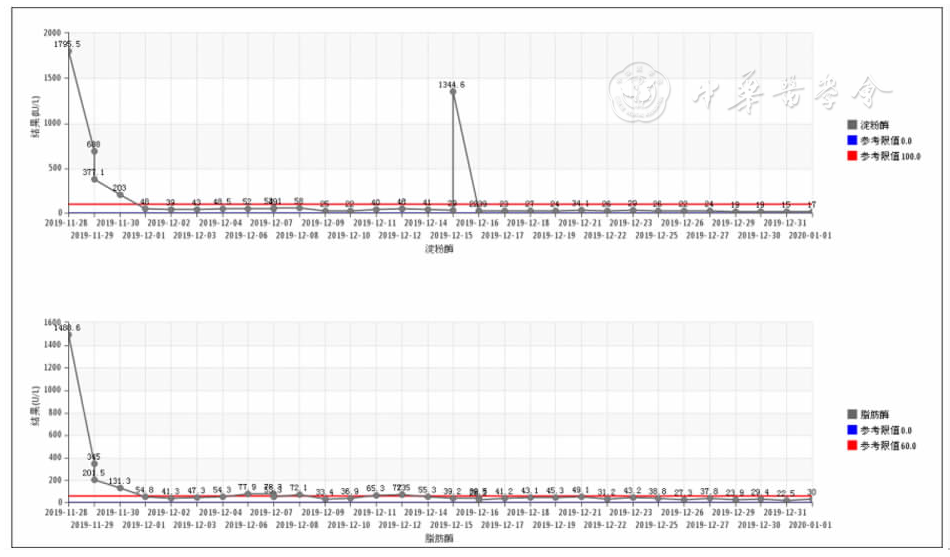Screen dimensions: 950x557
Task: Select the 1480.6 lipase peak data point
Action: tap(69, 335)
